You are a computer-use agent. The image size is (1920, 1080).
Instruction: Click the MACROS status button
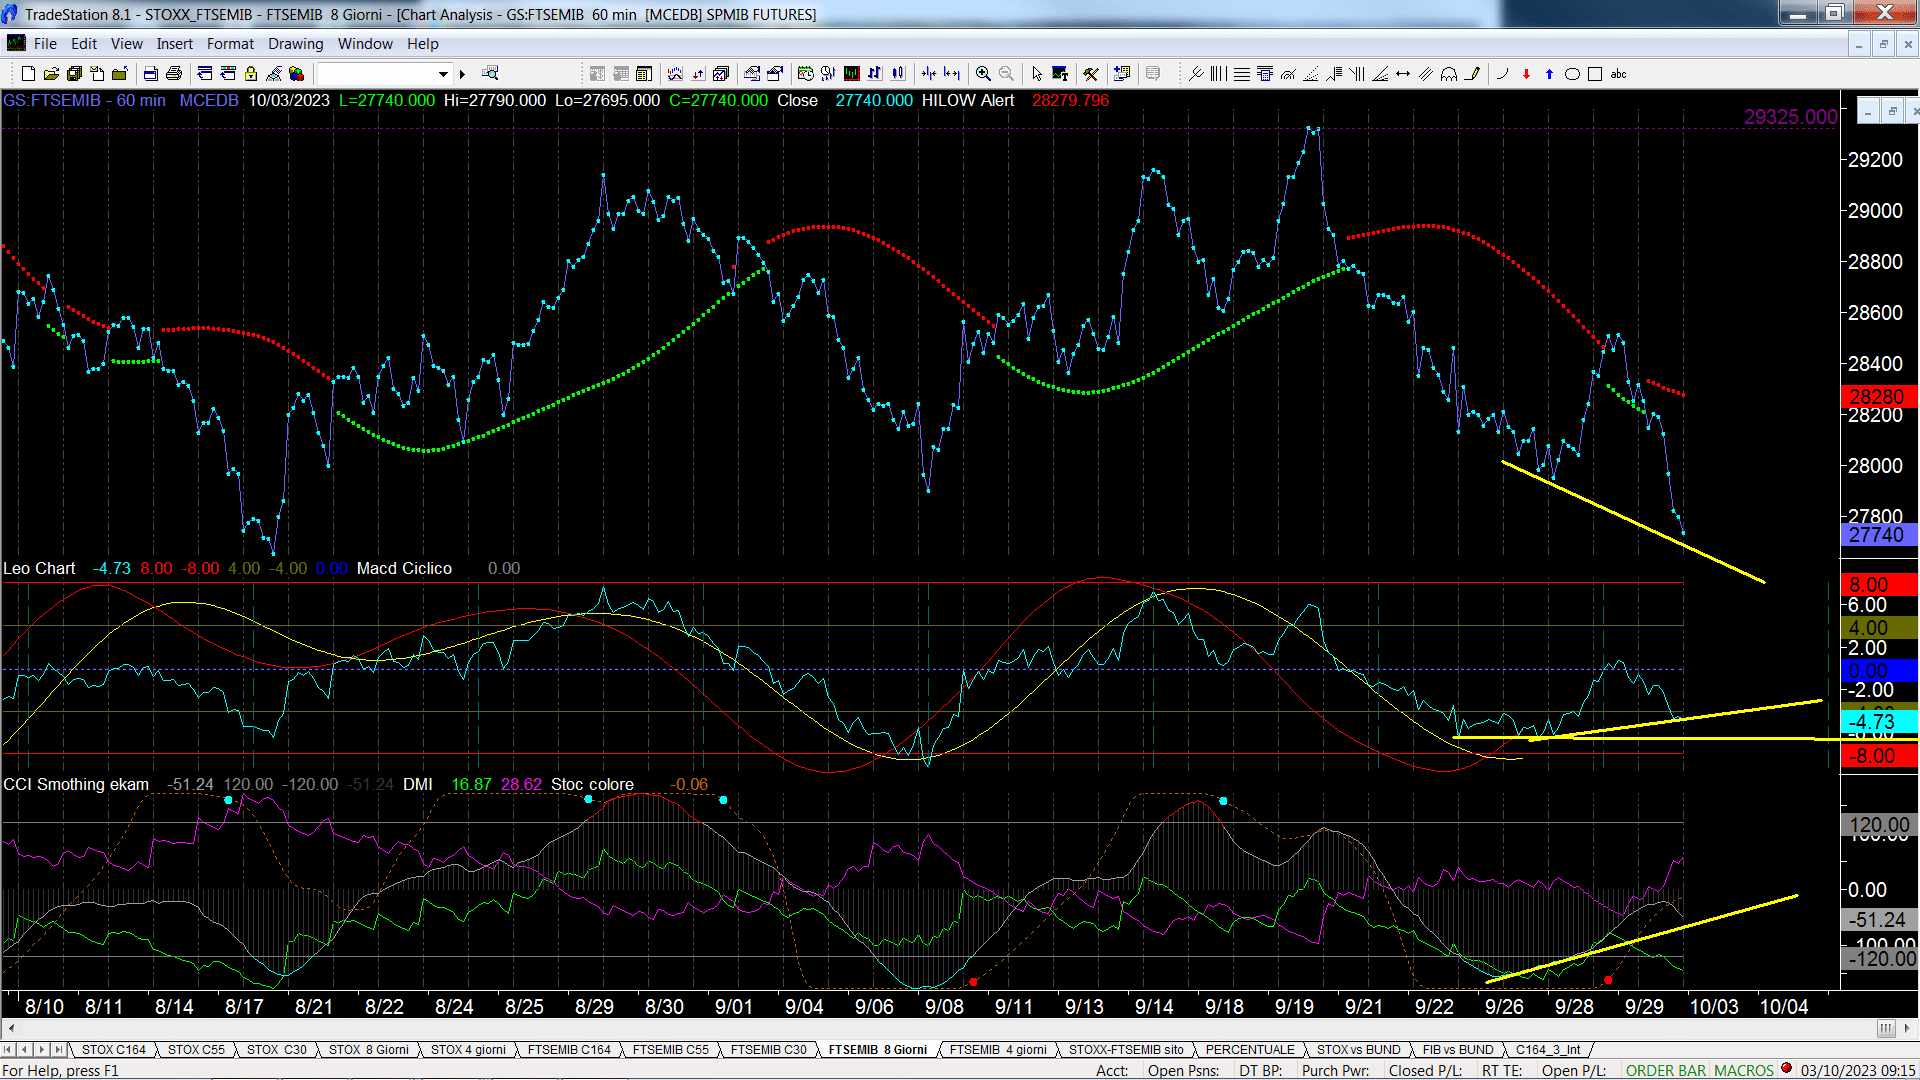tap(1744, 1070)
